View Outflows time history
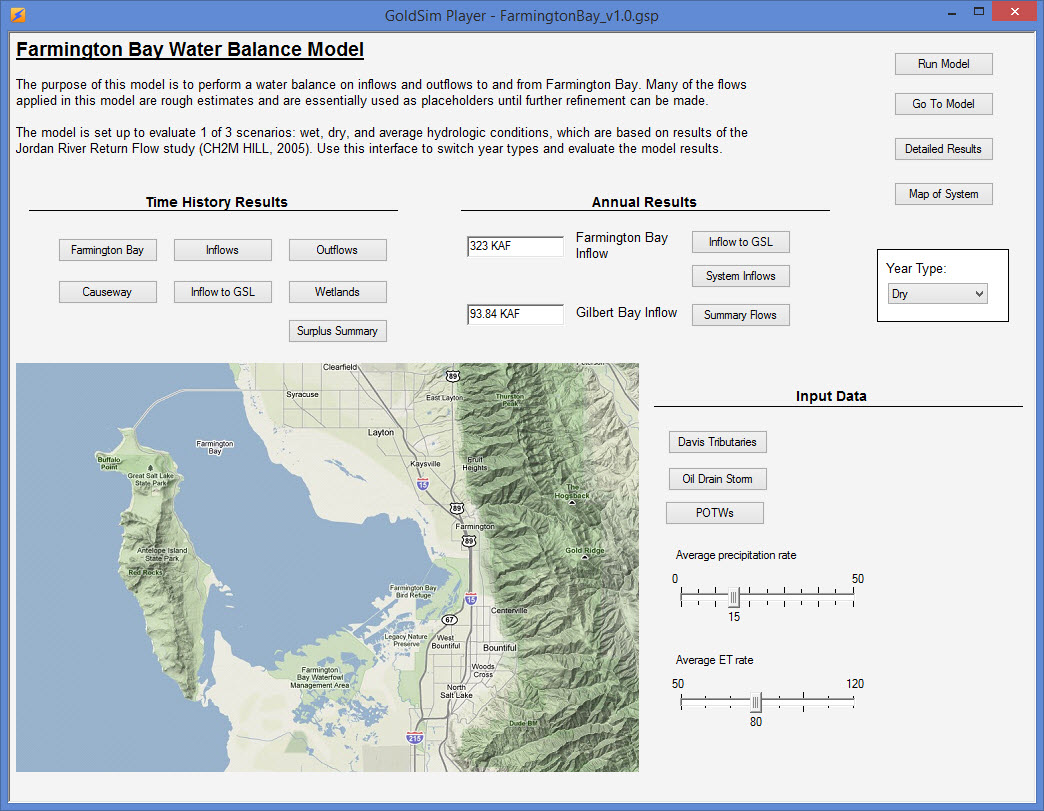This screenshot has width=1044, height=811. point(337,250)
